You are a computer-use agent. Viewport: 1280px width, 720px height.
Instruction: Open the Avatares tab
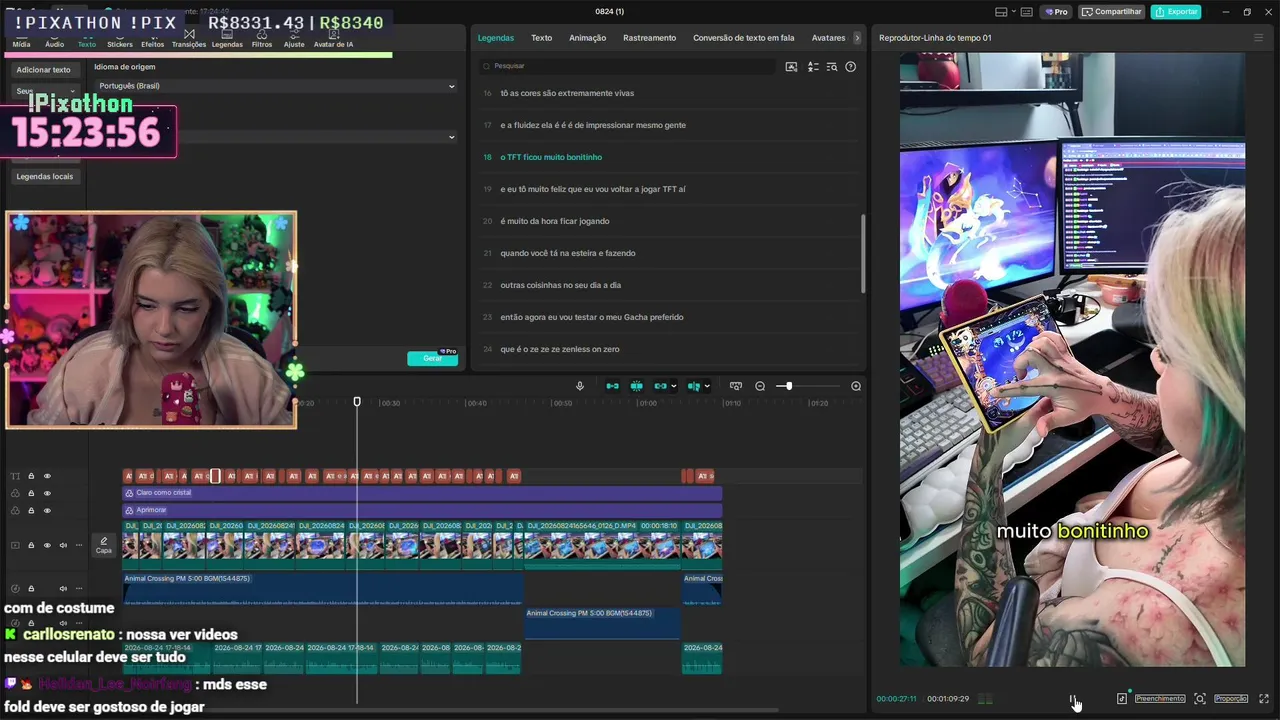pyautogui.click(x=828, y=38)
